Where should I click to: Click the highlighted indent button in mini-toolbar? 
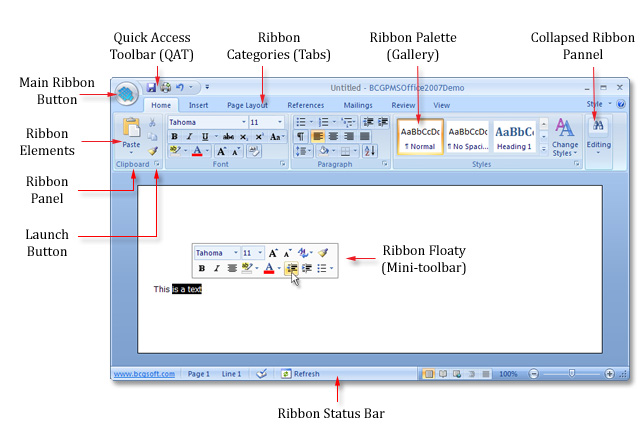[291, 268]
